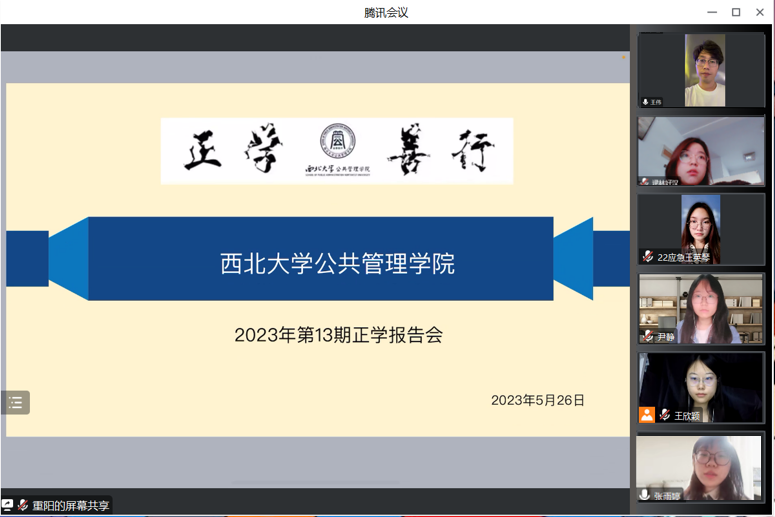Click the screen share icon in bottom bar
The height and width of the screenshot is (517, 775).
tap(8, 506)
